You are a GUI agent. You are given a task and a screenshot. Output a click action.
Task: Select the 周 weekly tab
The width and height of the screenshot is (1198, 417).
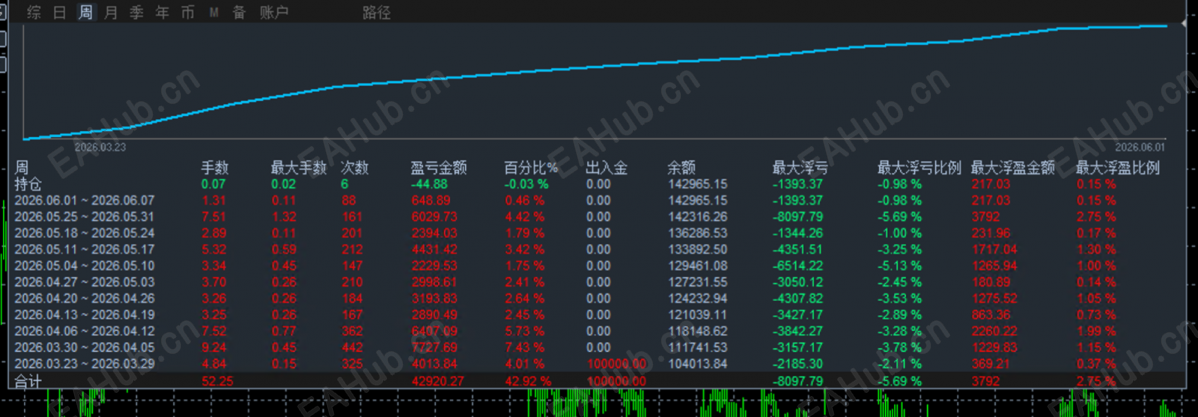click(86, 12)
